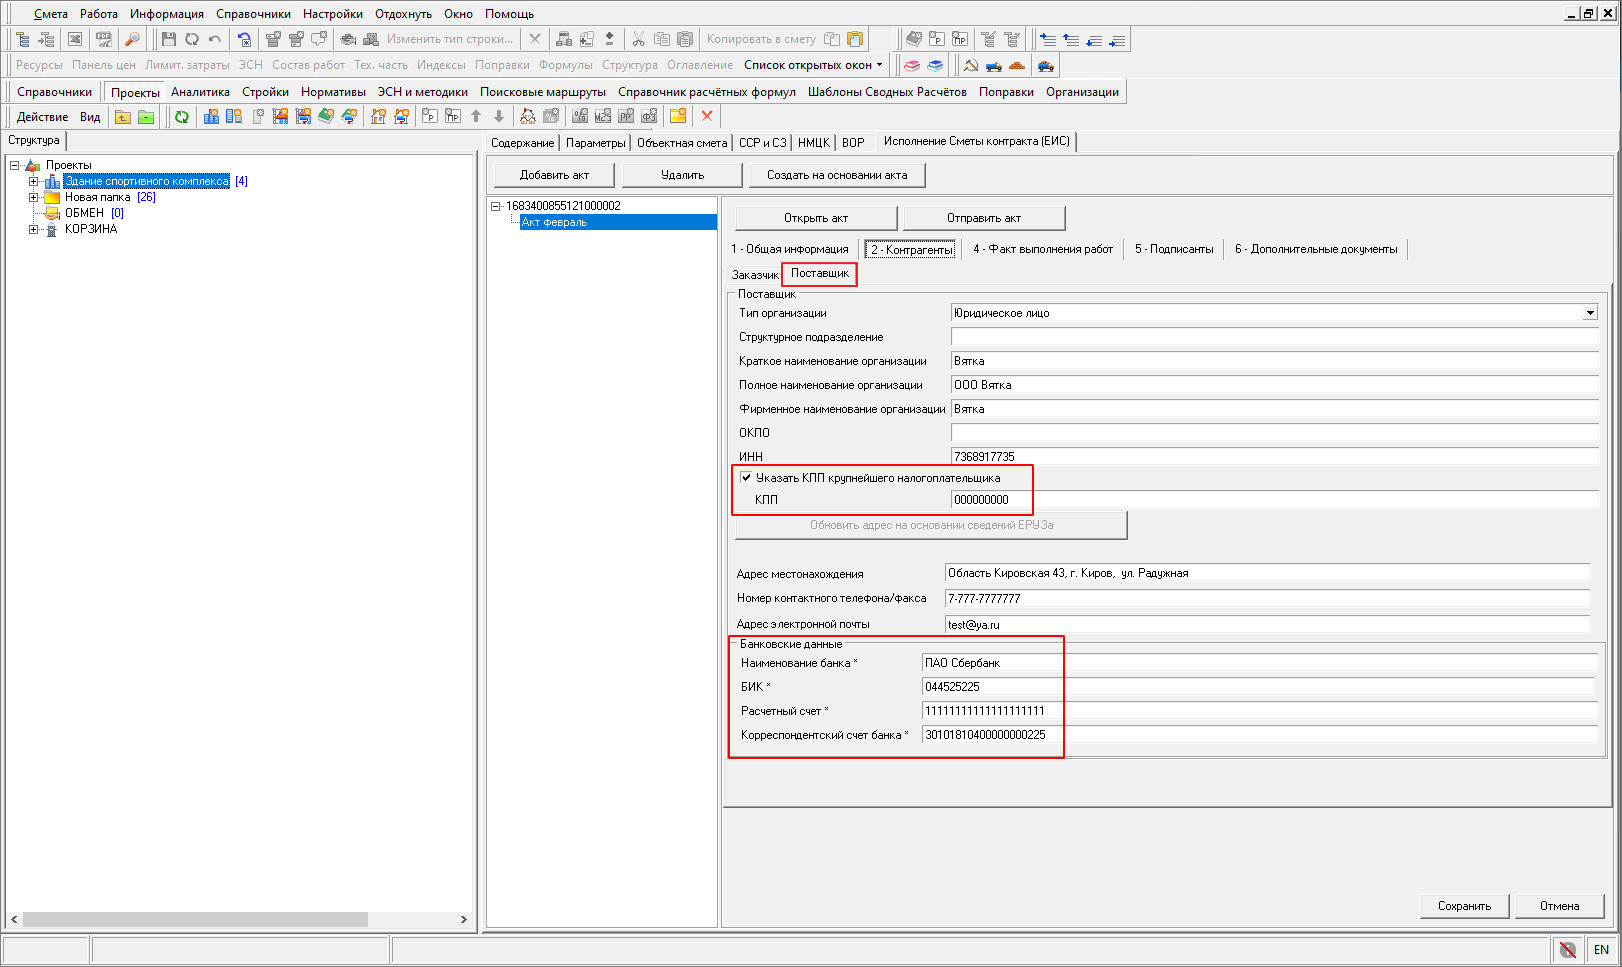Click the red X delete icon
The width and height of the screenshot is (1622, 967).
tap(707, 116)
